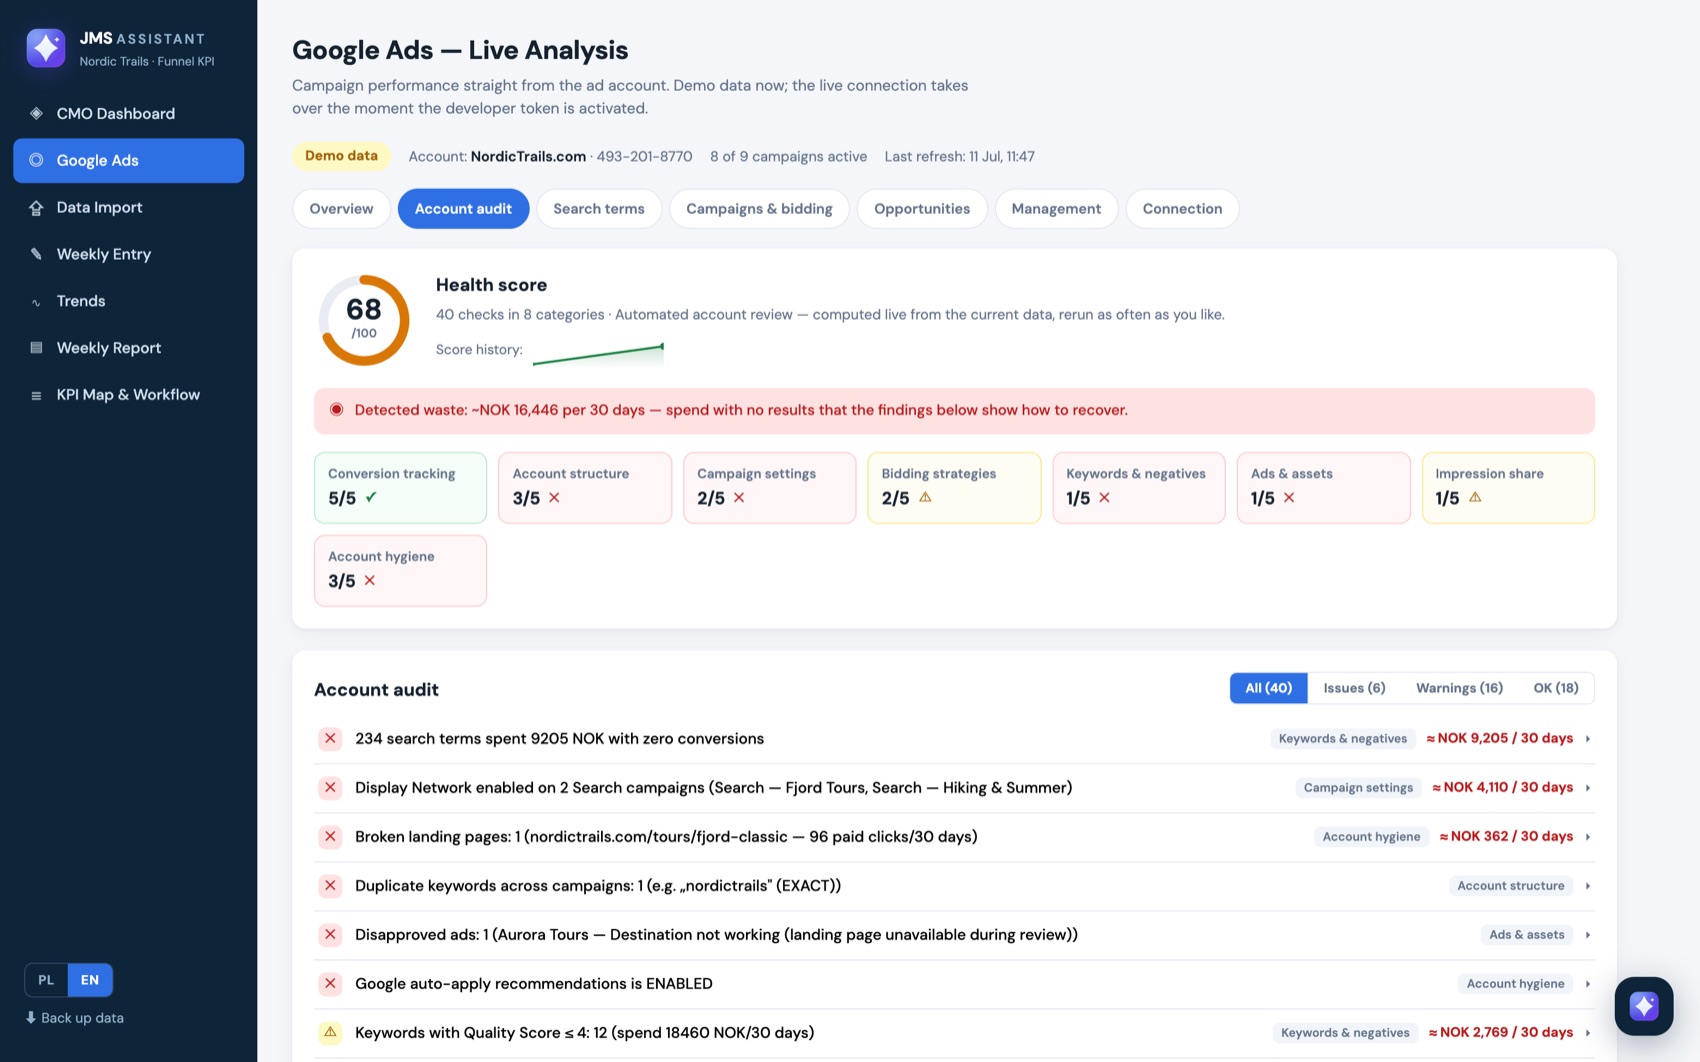The width and height of the screenshot is (1700, 1062).
Task: Click the Demo data badge
Action: (x=341, y=156)
